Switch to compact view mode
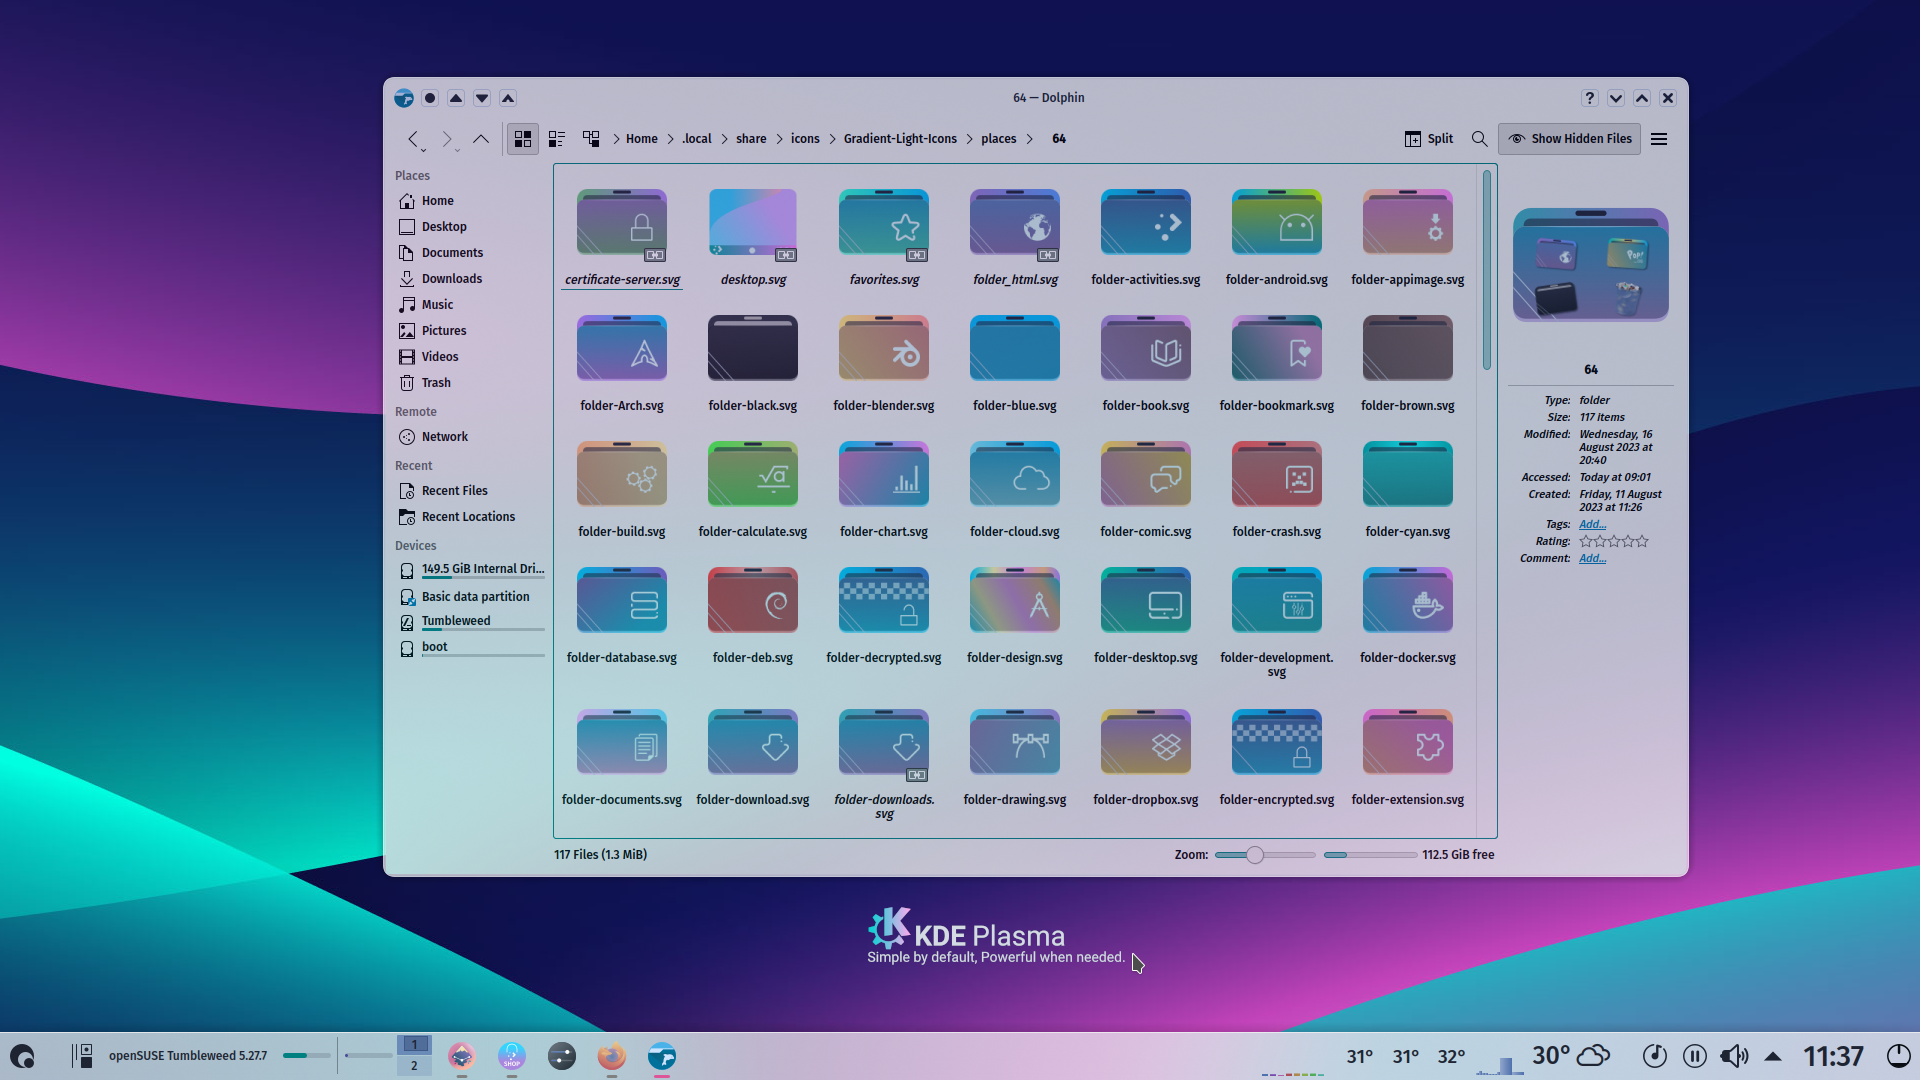Screen dimensions: 1920x1080 coord(557,139)
